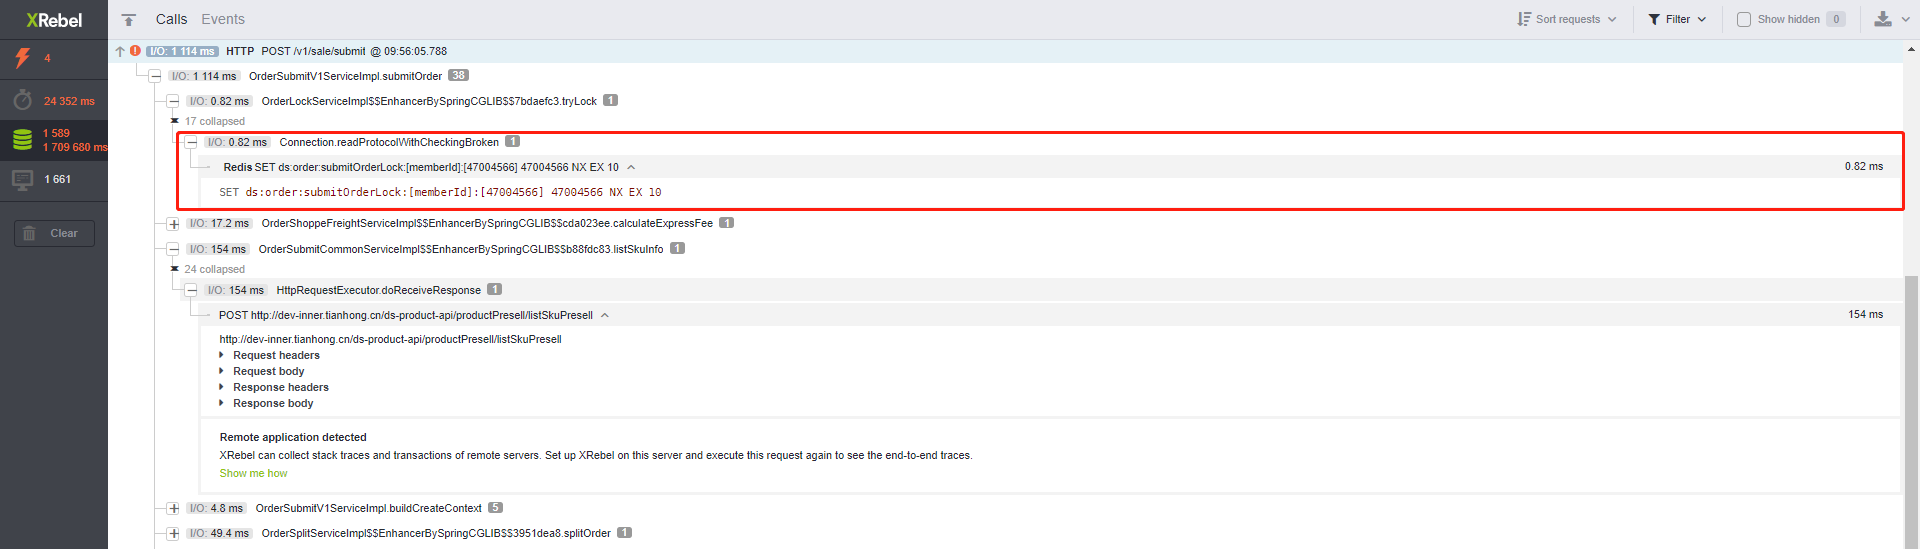Click the I/O 49.4 ms timing label
Image resolution: width=1920 pixels, height=549 pixels.
pyautogui.click(x=218, y=533)
